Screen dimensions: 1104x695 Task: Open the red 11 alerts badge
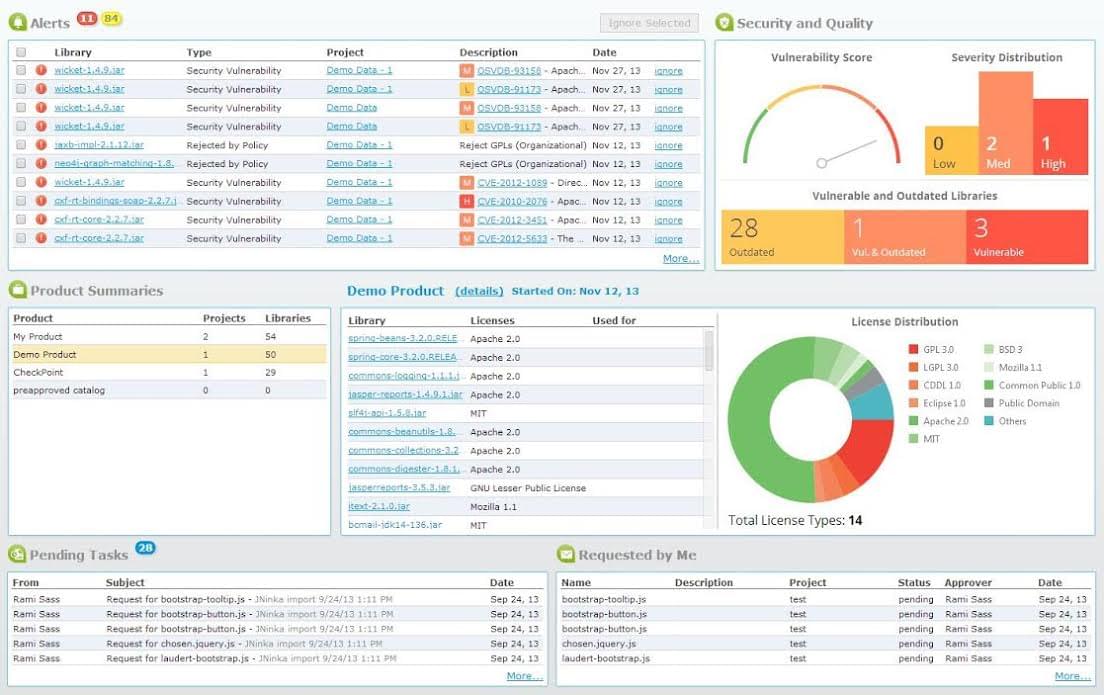pyautogui.click(x=87, y=18)
